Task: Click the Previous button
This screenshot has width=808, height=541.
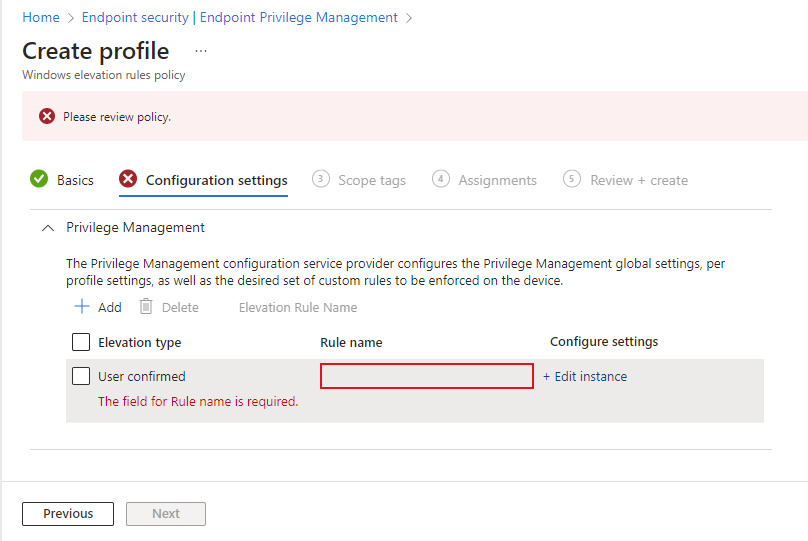Action: [x=68, y=514]
